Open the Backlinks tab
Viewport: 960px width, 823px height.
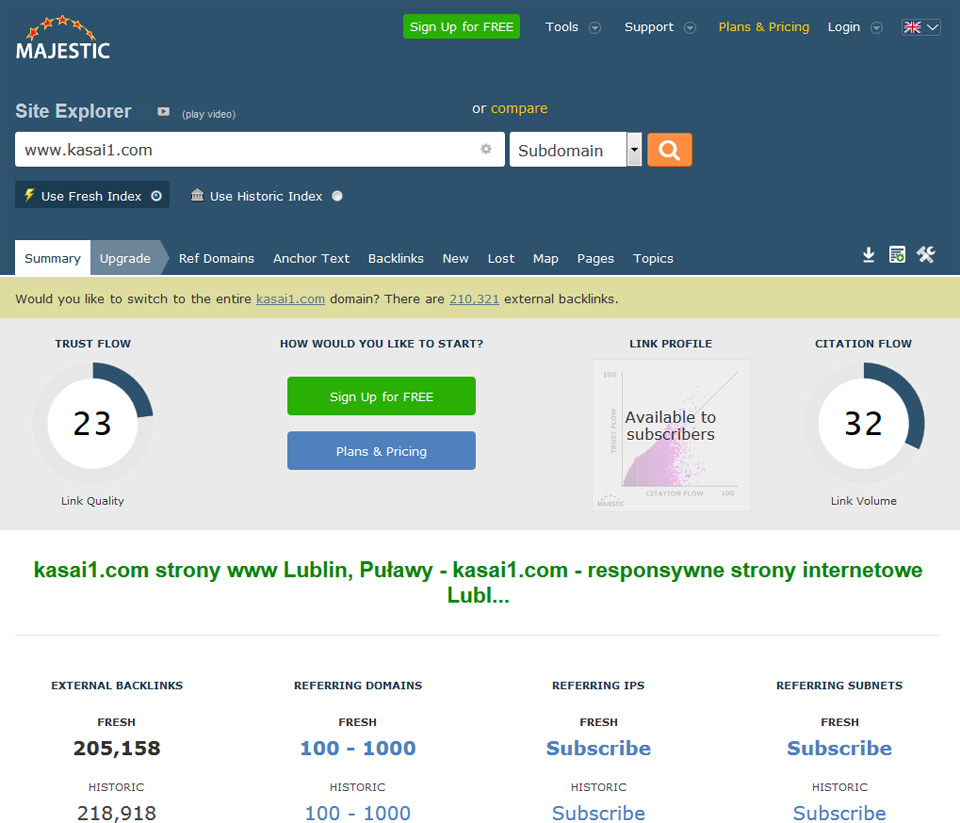[x=396, y=258]
